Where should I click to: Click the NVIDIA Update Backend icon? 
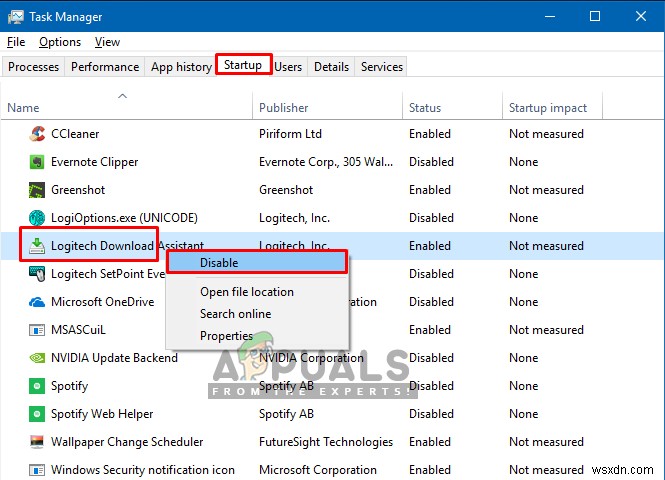[37, 358]
